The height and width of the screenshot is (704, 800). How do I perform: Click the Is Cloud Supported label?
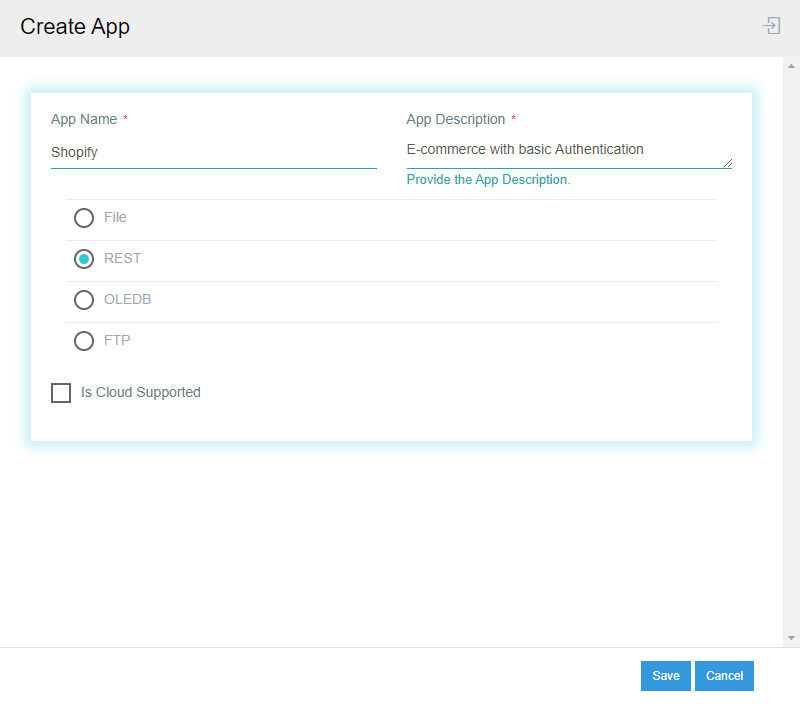pyautogui.click(x=141, y=392)
